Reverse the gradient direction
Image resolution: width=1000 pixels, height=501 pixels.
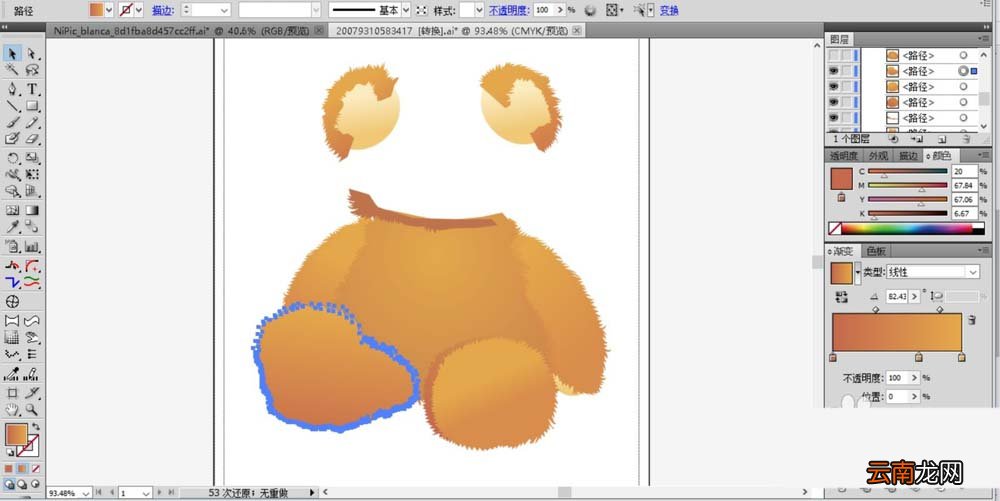pos(841,296)
